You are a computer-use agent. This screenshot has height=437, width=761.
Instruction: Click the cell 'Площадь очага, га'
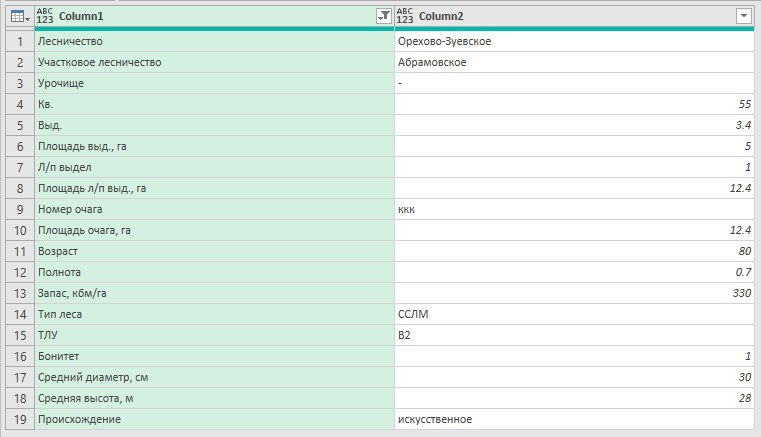tap(215, 230)
